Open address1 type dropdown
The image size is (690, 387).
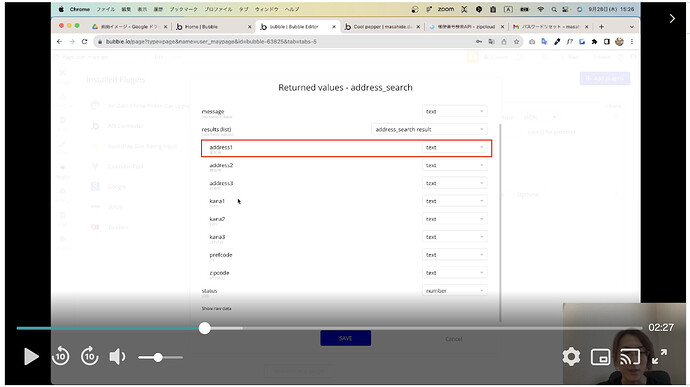click(x=454, y=147)
